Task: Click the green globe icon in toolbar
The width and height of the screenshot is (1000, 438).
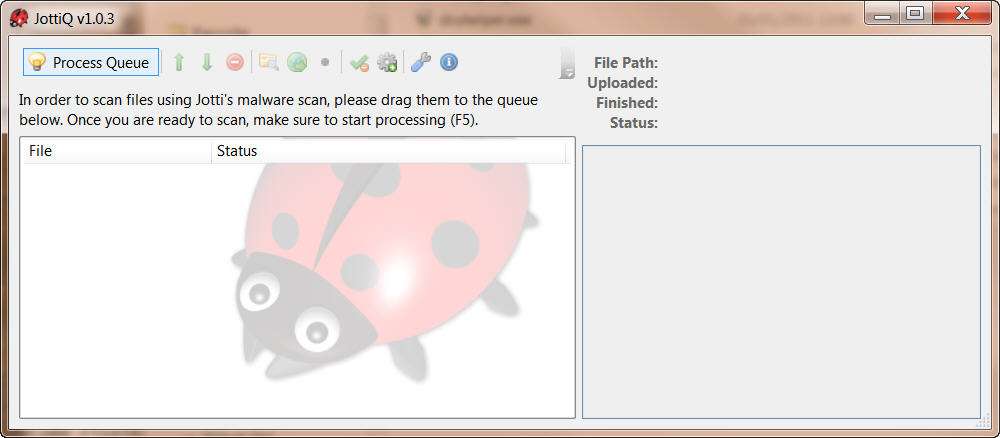Action: point(297,62)
